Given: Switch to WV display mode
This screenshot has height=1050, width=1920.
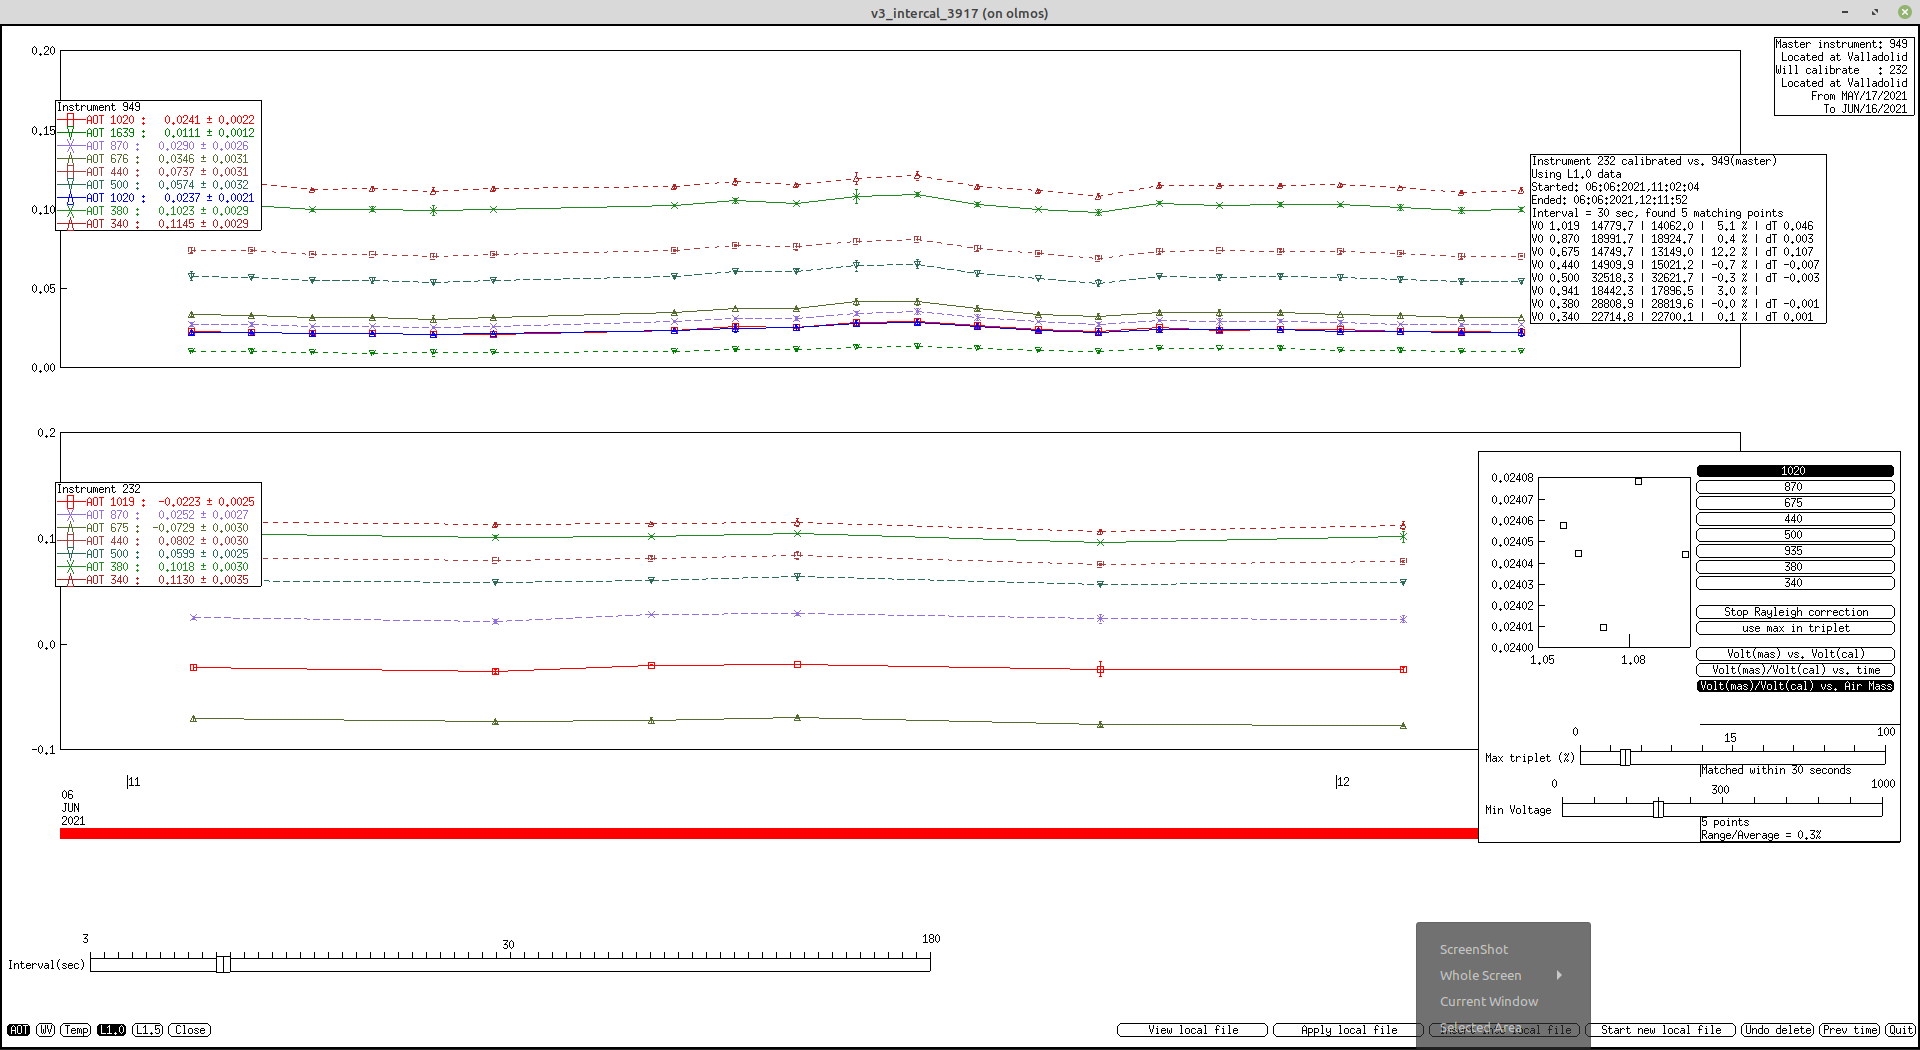Looking at the screenshot, I should (46, 1030).
